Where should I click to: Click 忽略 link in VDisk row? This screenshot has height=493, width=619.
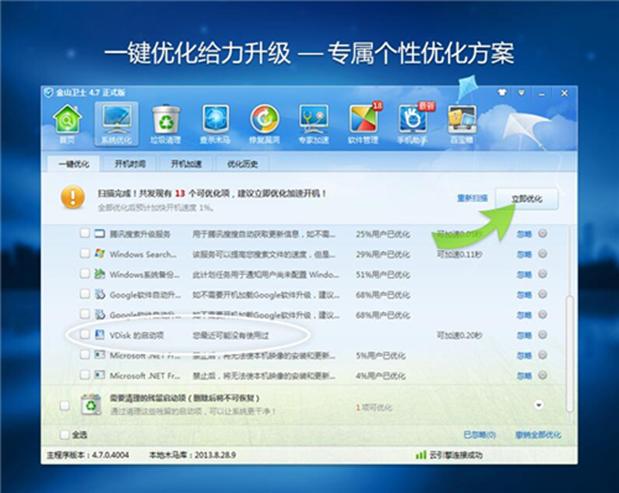coord(524,336)
